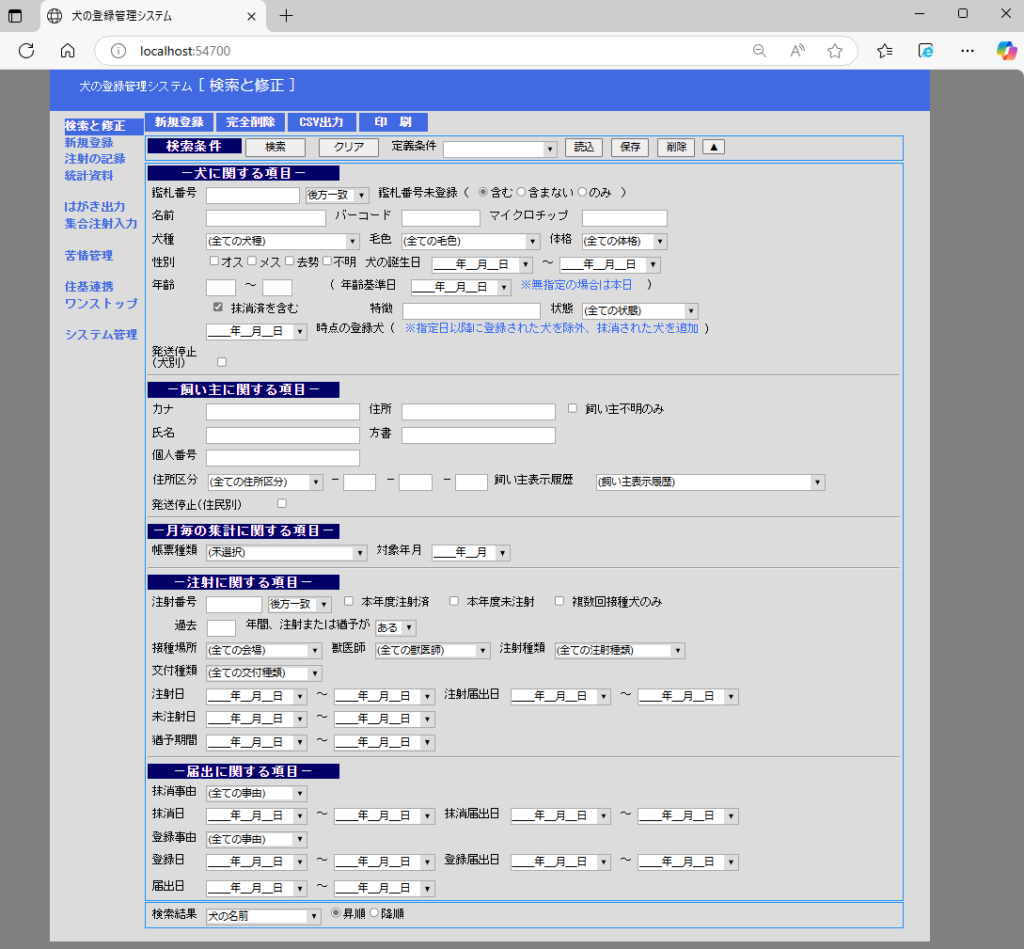Screen dimensions: 1024x949
Task: Add page to favorites star icon
Action: [x=835, y=51]
